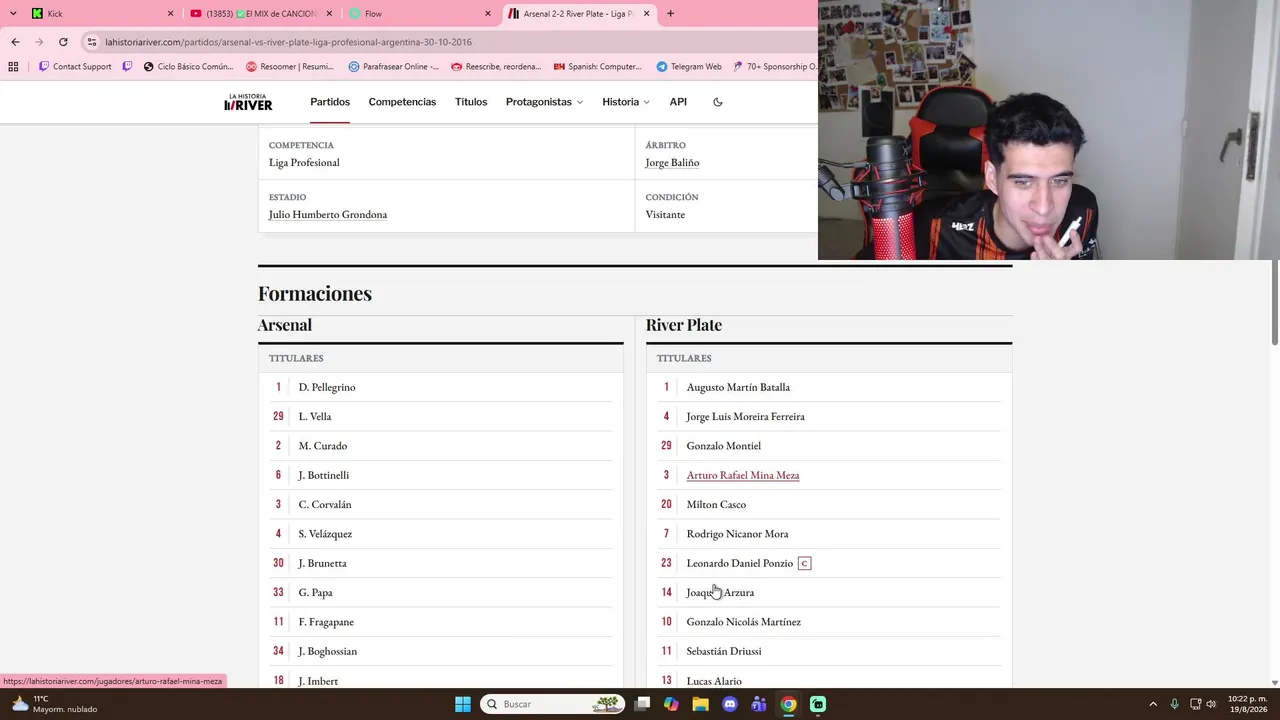The width and height of the screenshot is (1280, 720).
Task: Reload the current page
Action: [x=63, y=42]
